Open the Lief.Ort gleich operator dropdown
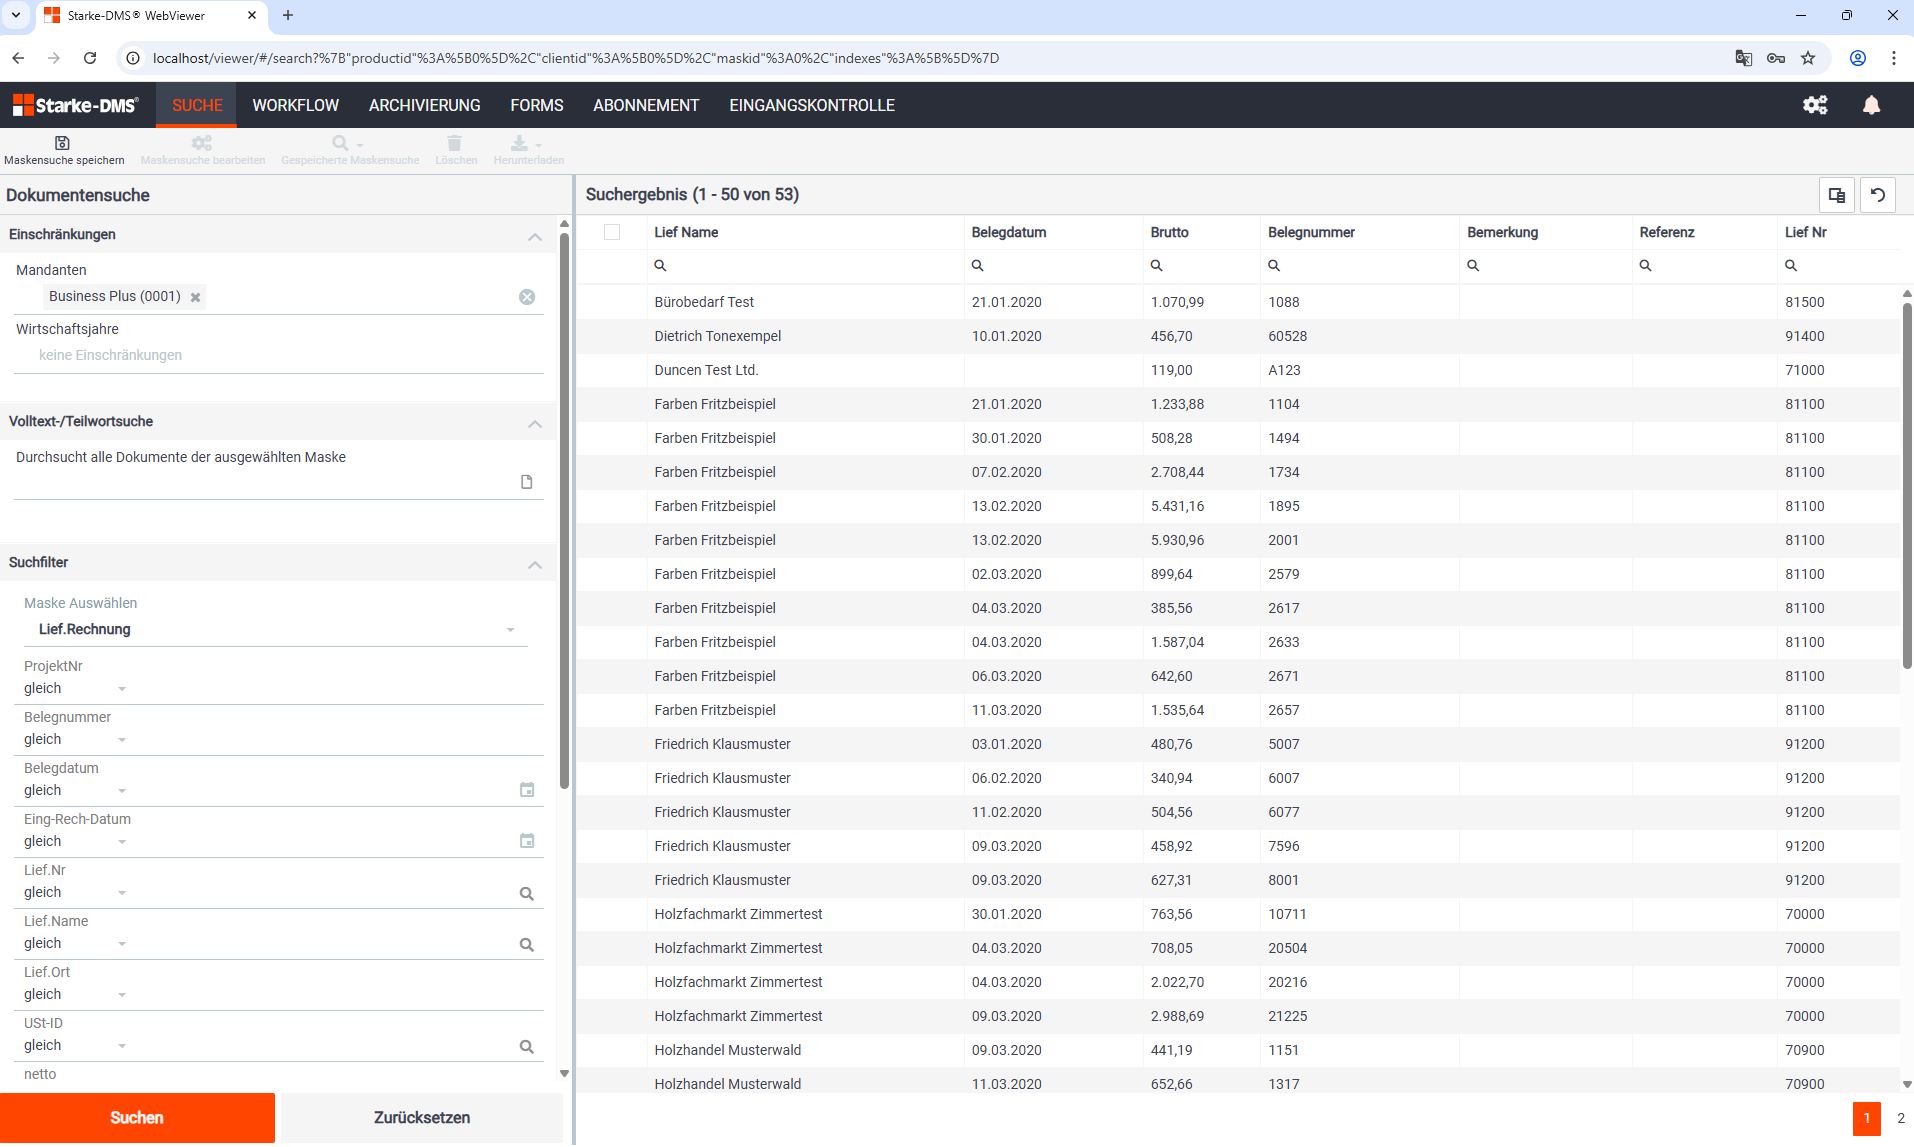 pos(76,995)
